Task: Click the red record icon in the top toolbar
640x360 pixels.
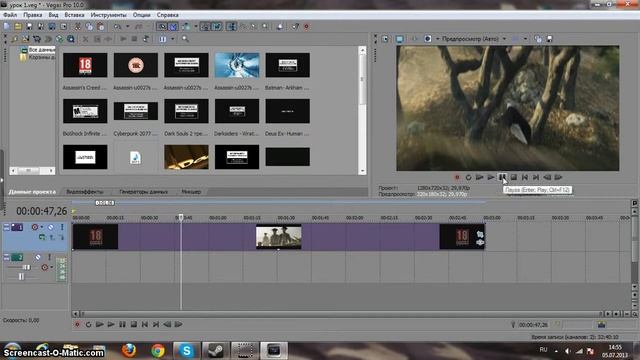Action: click(307, 27)
